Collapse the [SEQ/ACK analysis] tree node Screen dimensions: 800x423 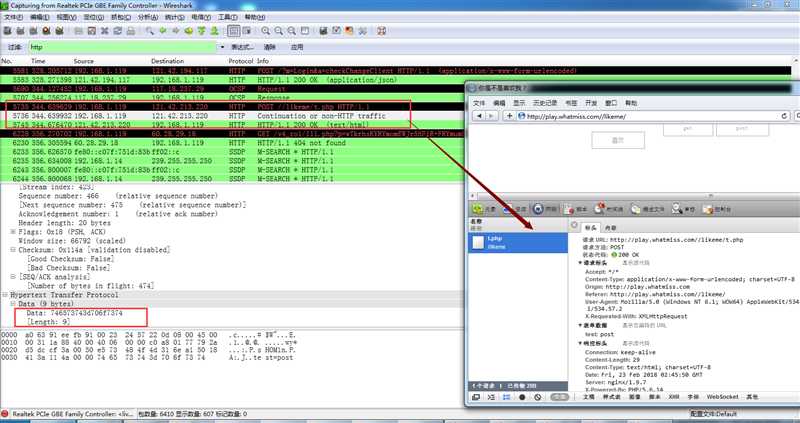pyautogui.click(x=13, y=277)
